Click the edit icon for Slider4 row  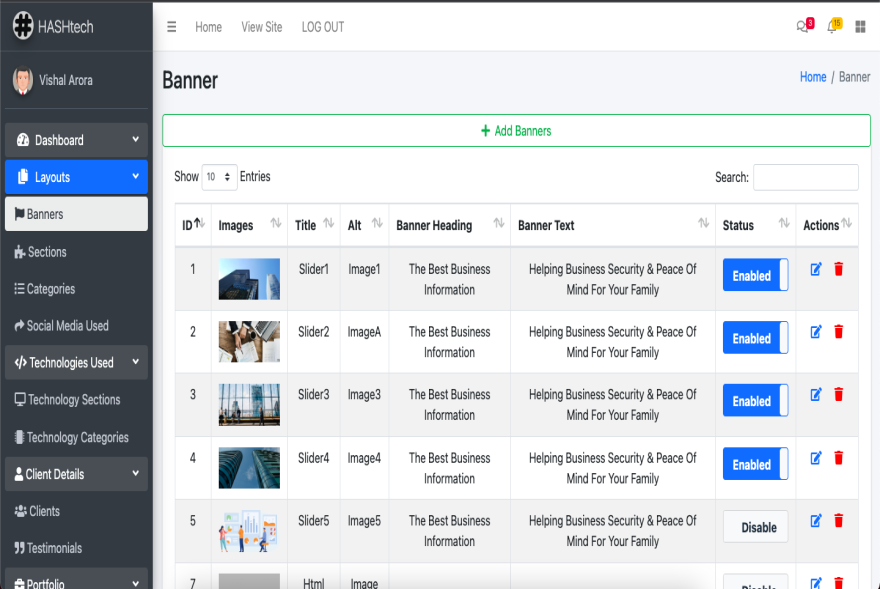[816, 458]
